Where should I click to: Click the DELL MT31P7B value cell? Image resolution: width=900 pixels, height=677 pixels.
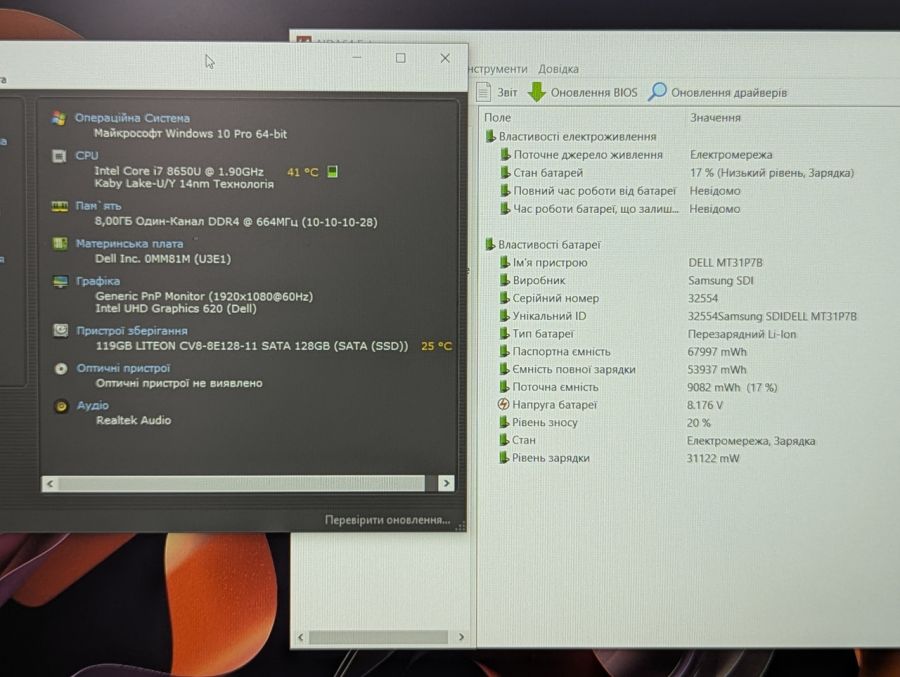[726, 262]
